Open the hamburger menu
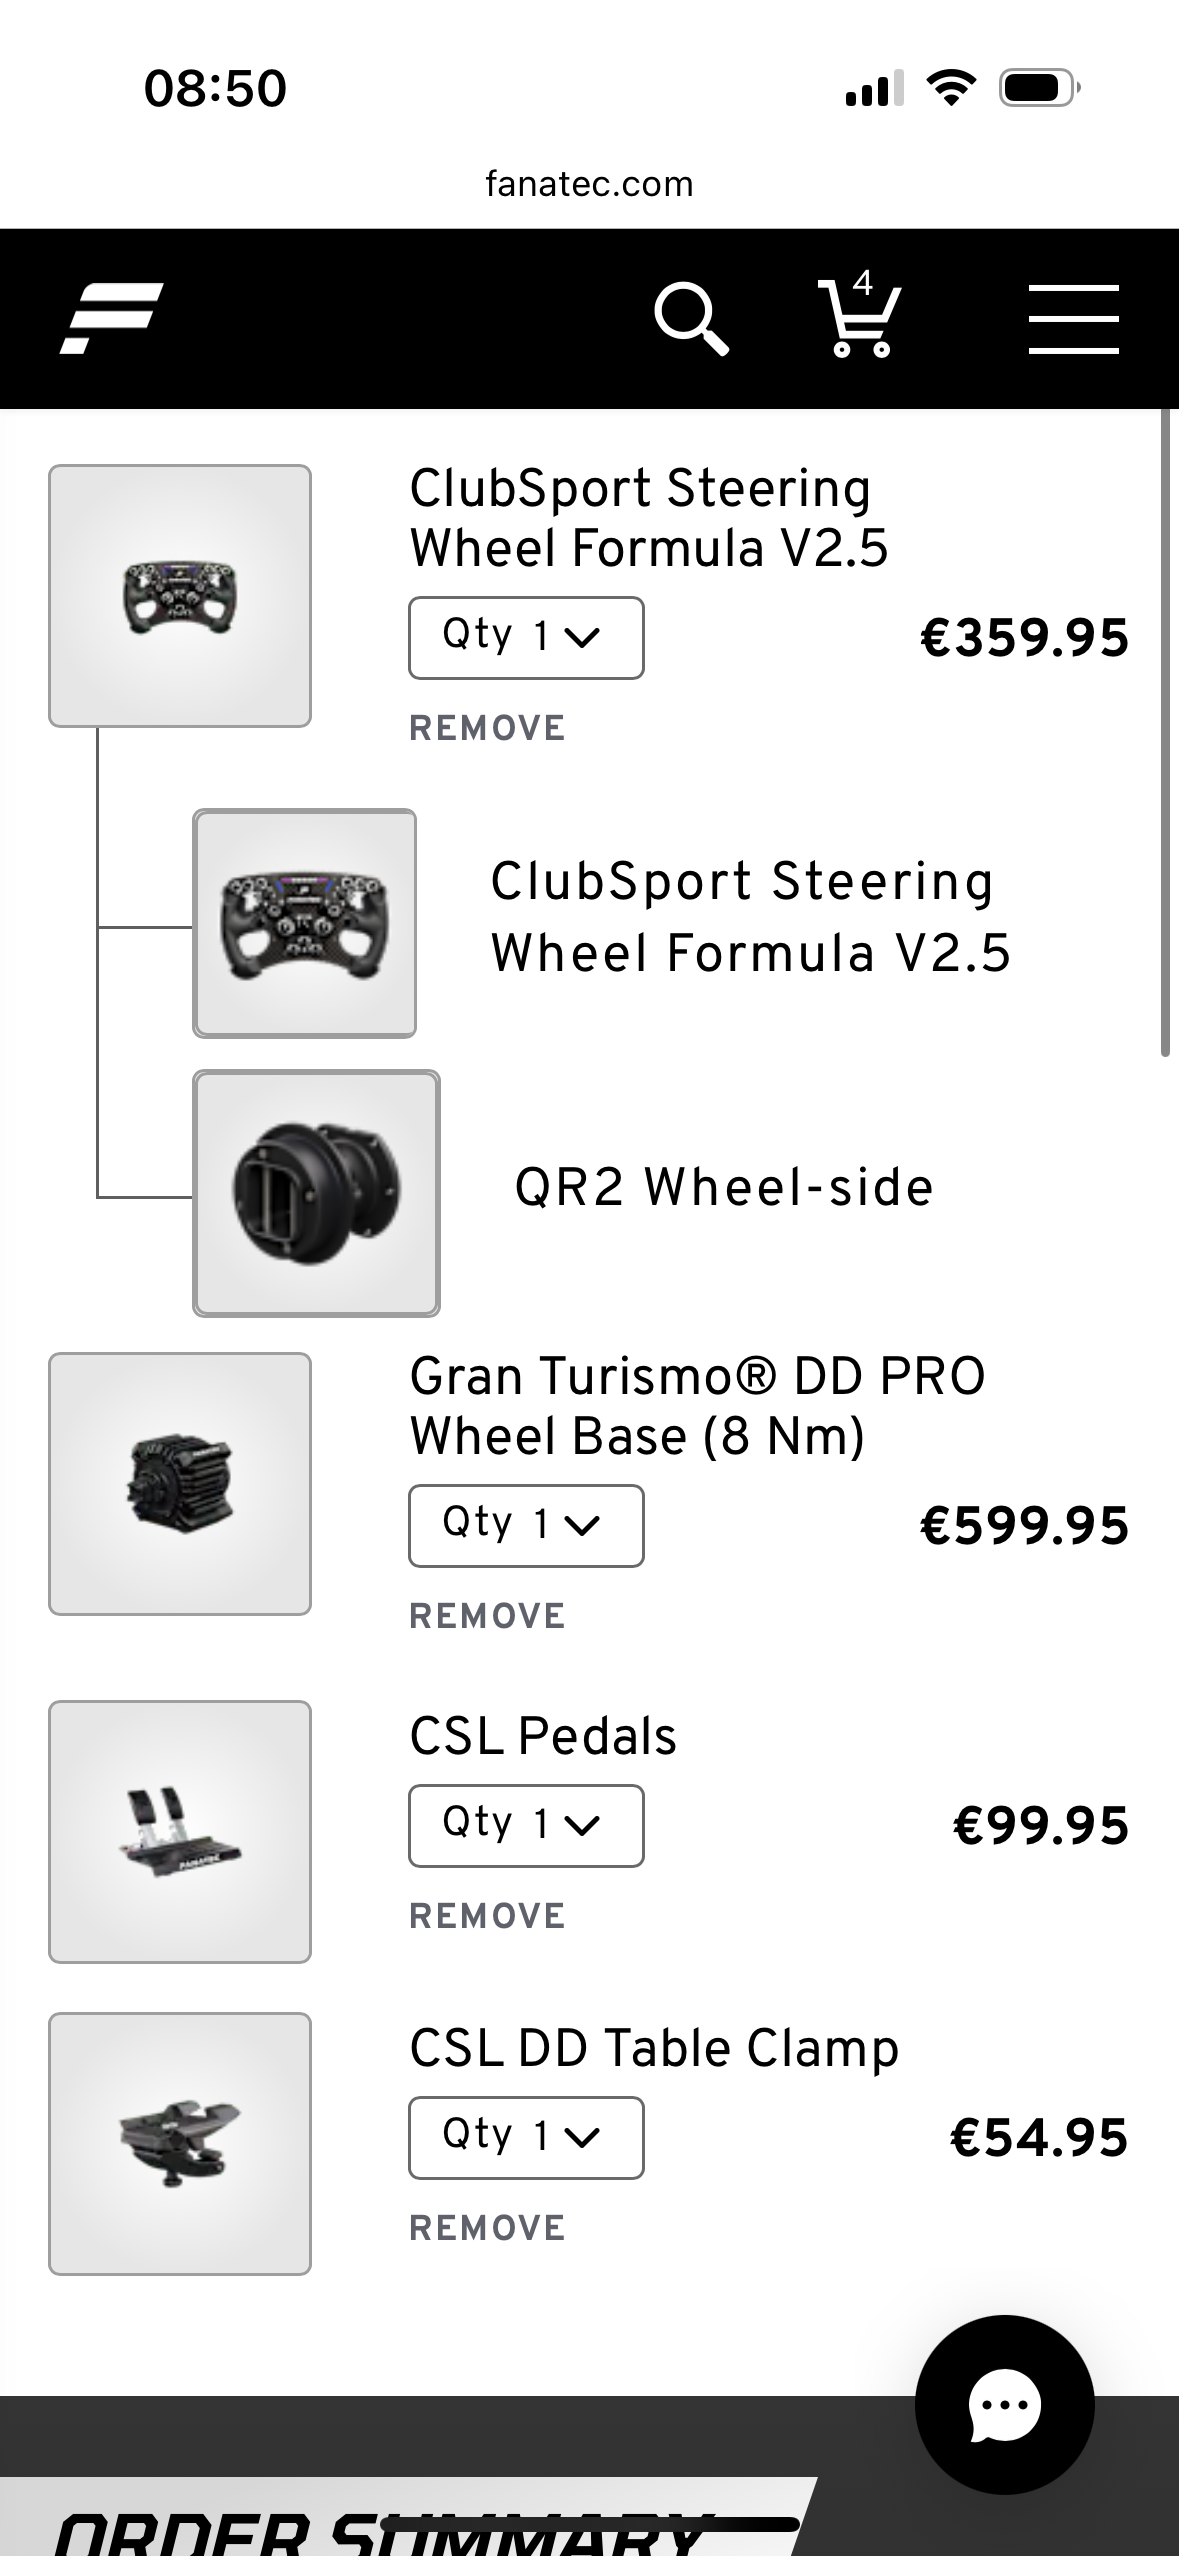 point(1074,319)
